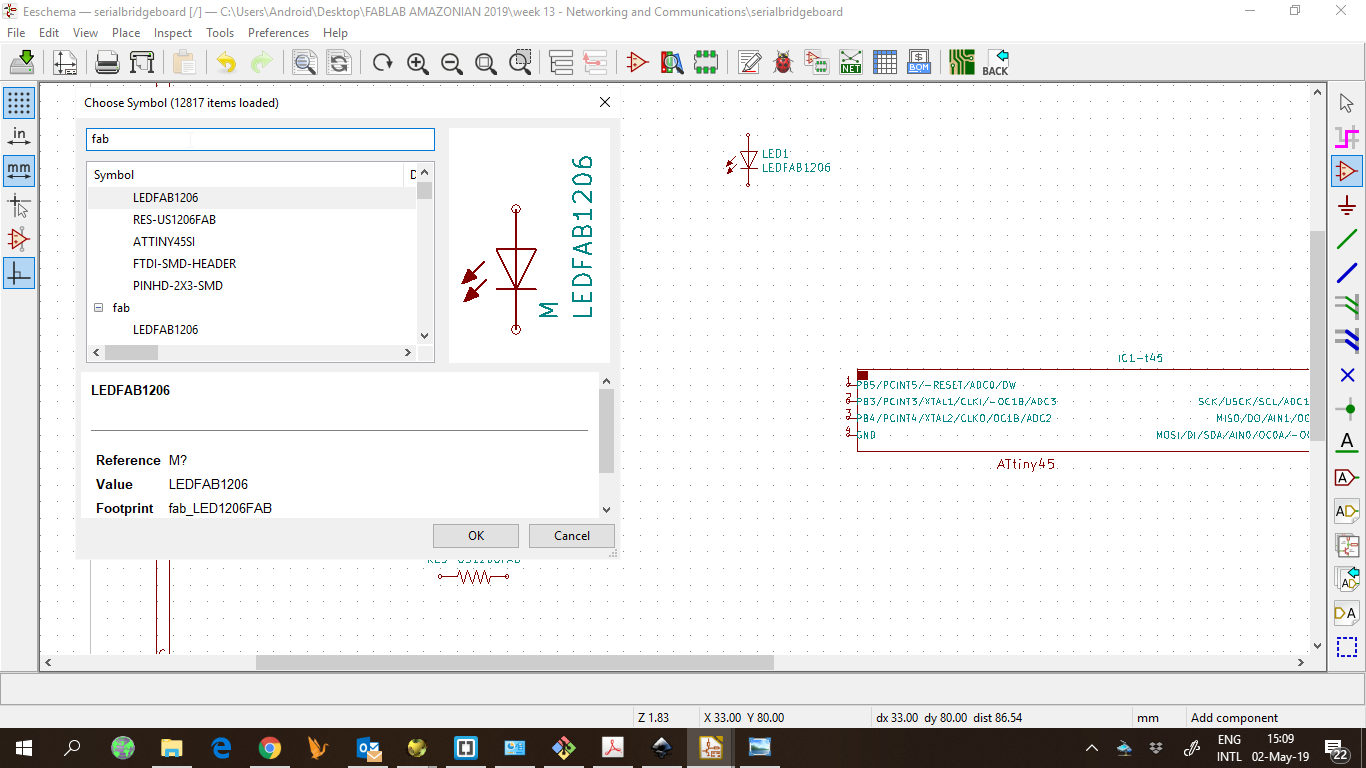
Task: Open find and replace tool
Action: click(339, 63)
